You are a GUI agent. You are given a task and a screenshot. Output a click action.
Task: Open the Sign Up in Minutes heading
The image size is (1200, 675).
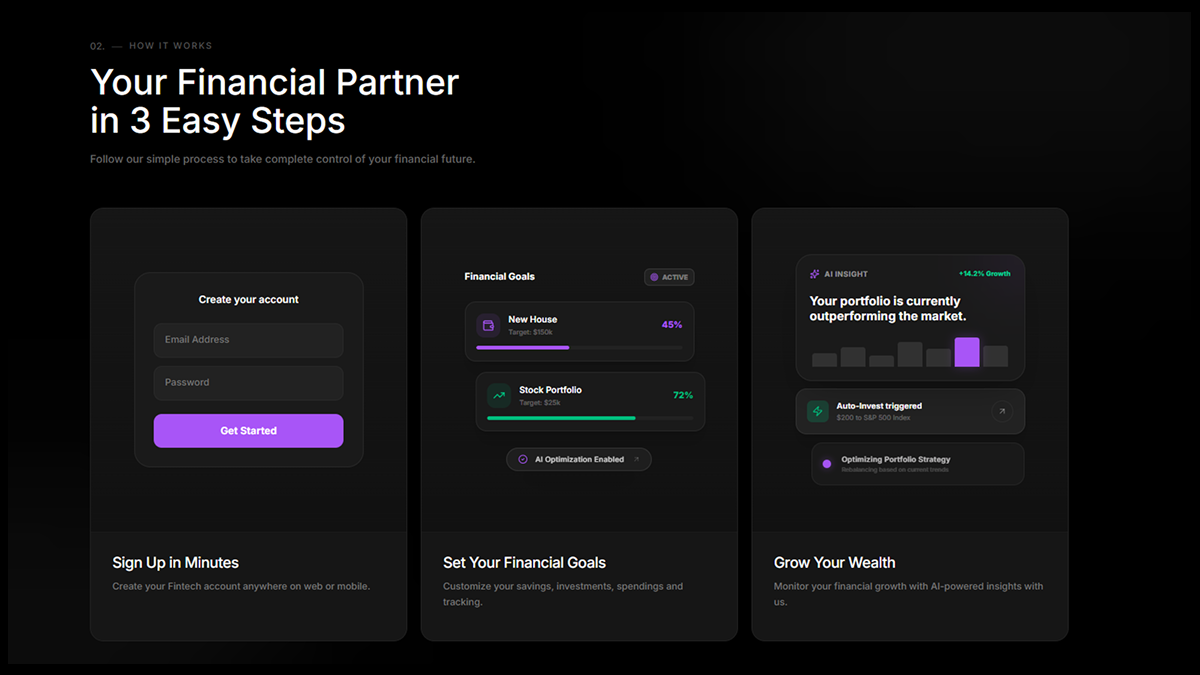point(175,563)
